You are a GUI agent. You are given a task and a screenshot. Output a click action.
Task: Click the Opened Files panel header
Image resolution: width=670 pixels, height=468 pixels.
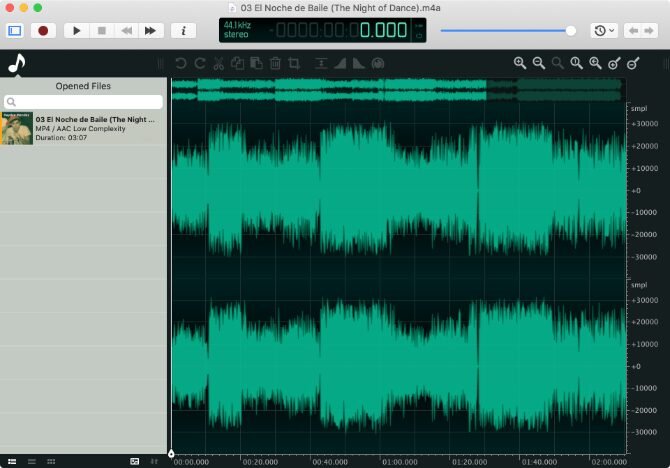click(83, 86)
